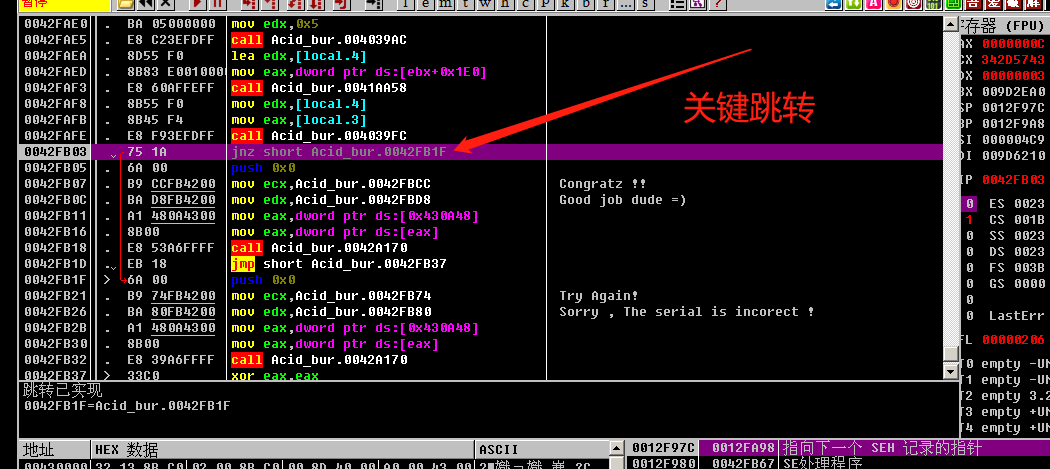Select 'mov ecx,Acid_bur.0042FB74' instruction
This screenshot has width=1050, height=469.
tap(331, 295)
